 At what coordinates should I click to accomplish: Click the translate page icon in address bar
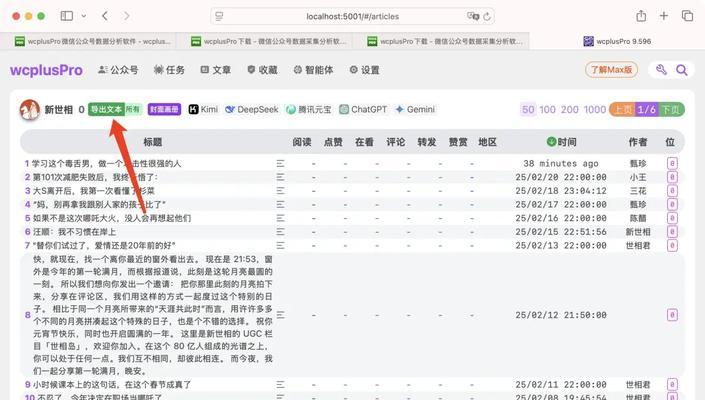473,16
